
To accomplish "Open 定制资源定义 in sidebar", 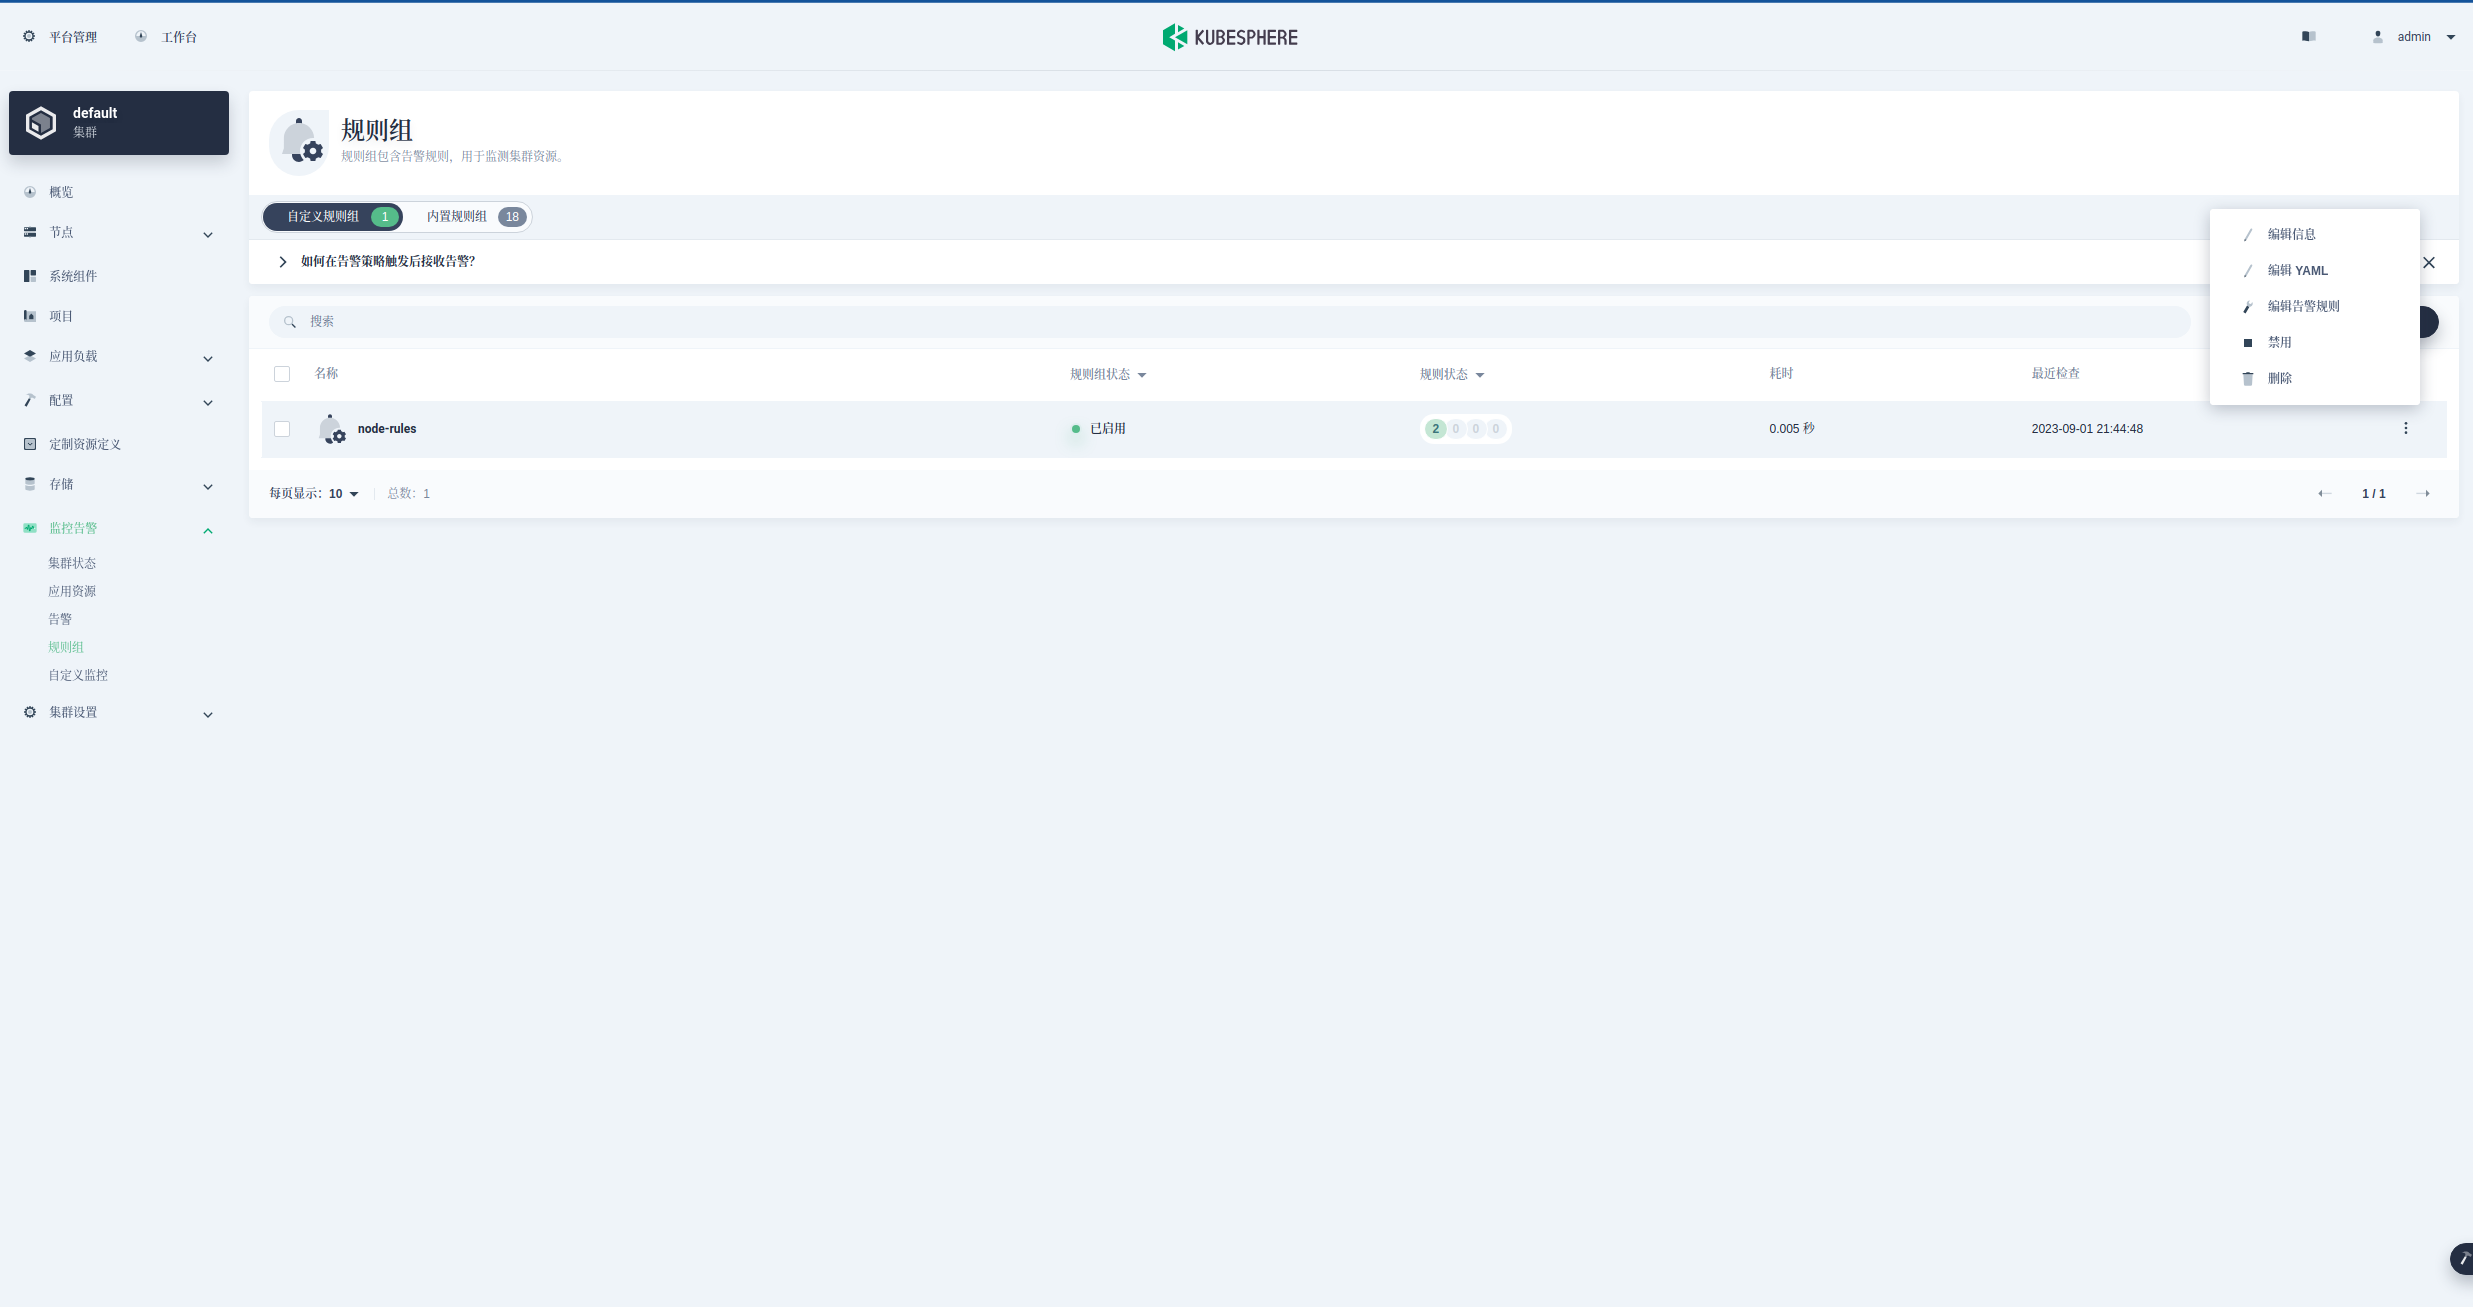I will (85, 444).
